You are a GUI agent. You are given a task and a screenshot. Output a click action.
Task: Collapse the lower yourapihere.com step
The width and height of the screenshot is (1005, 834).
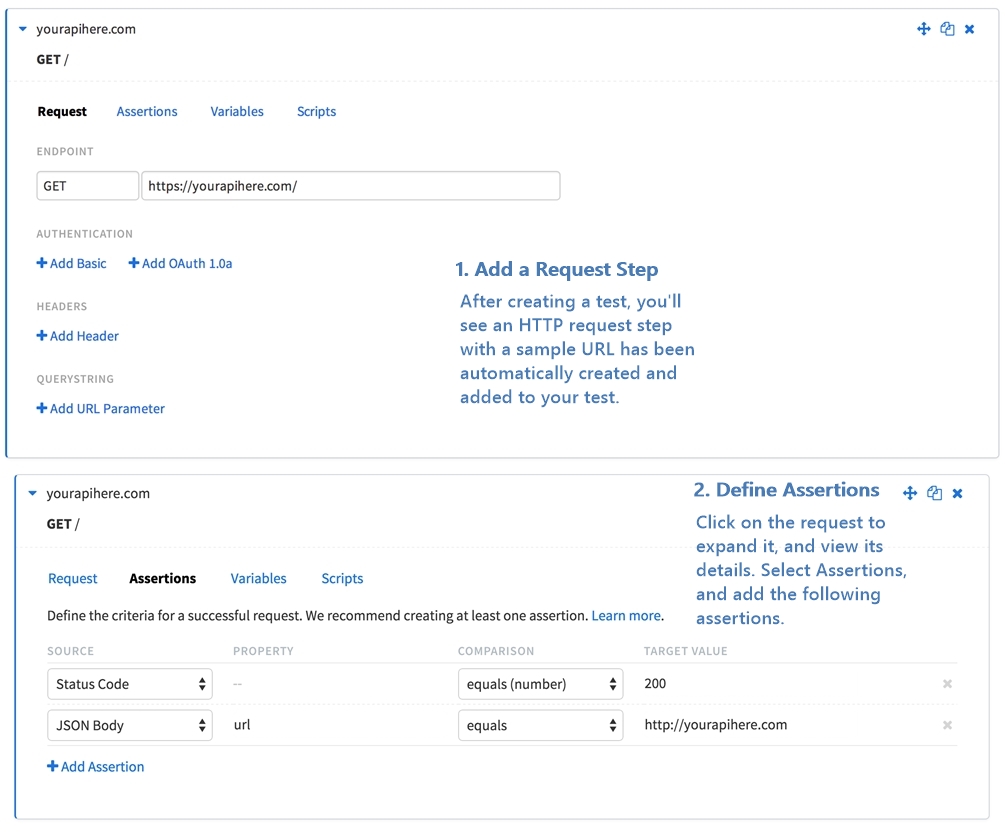33,493
